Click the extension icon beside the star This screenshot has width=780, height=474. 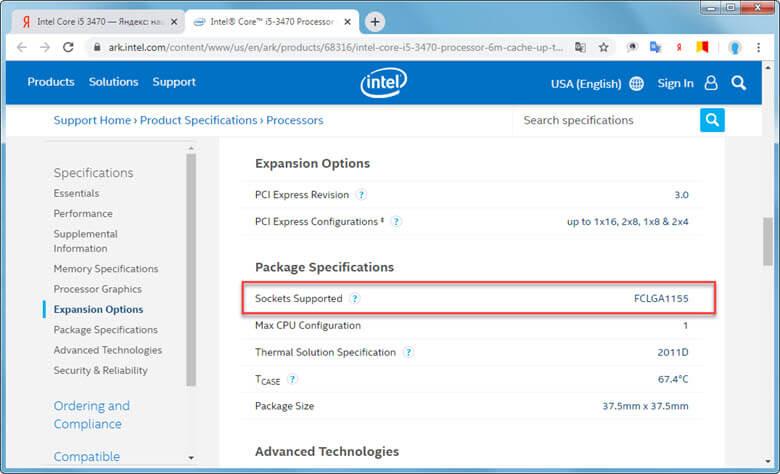(632, 47)
